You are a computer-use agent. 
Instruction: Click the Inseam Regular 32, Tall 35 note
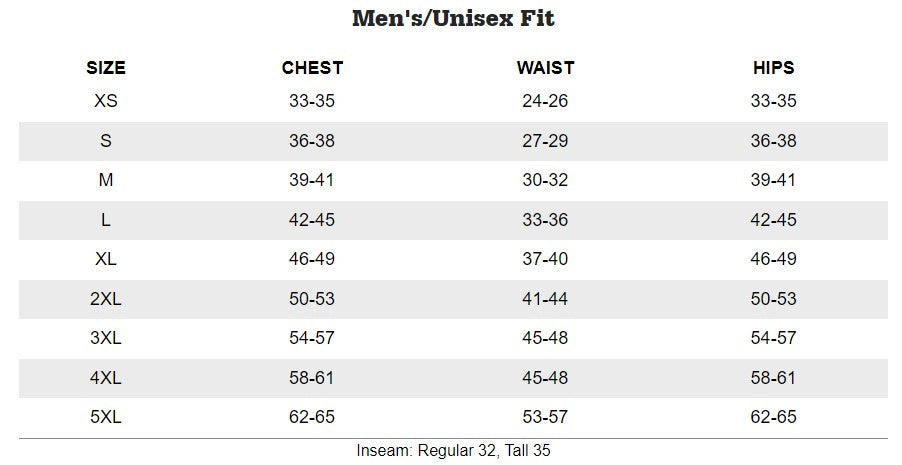[x=453, y=451]
